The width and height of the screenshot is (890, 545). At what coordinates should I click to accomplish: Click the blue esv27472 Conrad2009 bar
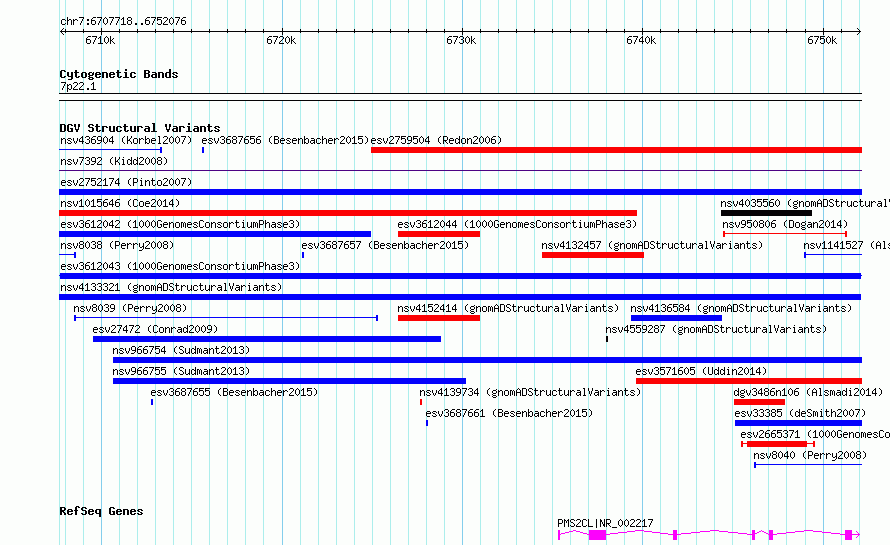pos(267,339)
